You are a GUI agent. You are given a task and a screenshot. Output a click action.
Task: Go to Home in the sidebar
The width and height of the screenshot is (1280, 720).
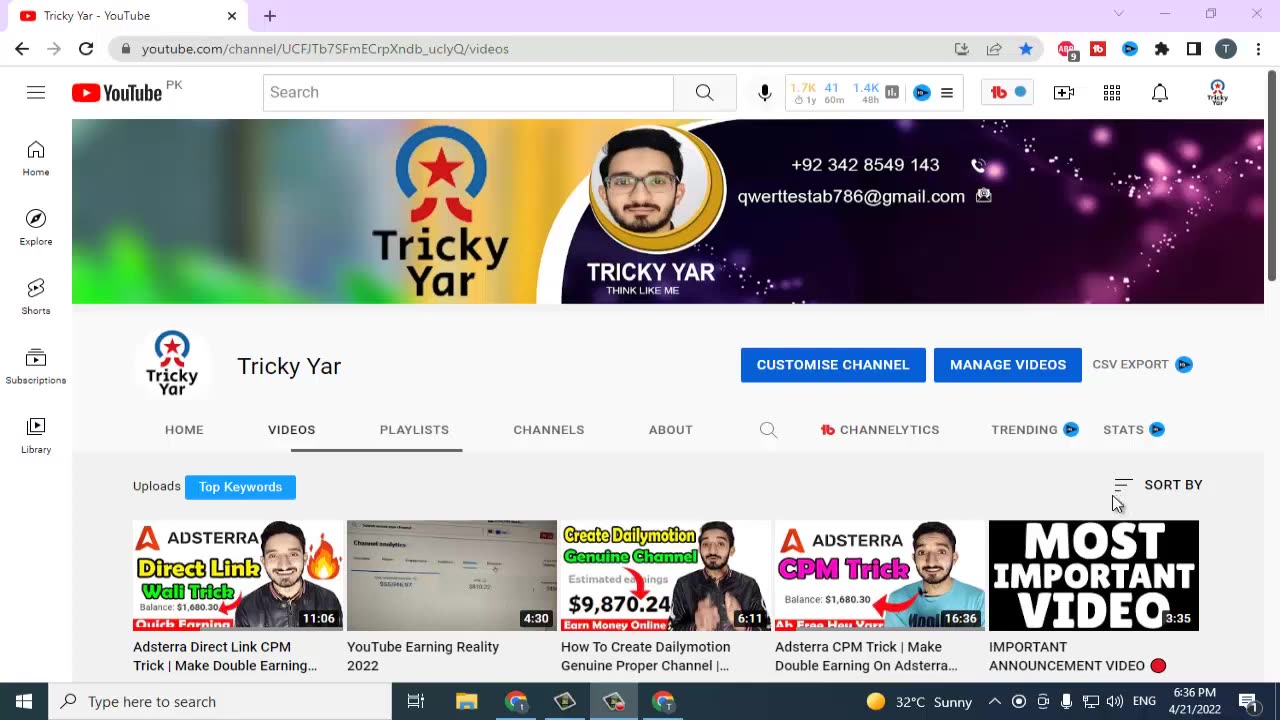pyautogui.click(x=36, y=158)
